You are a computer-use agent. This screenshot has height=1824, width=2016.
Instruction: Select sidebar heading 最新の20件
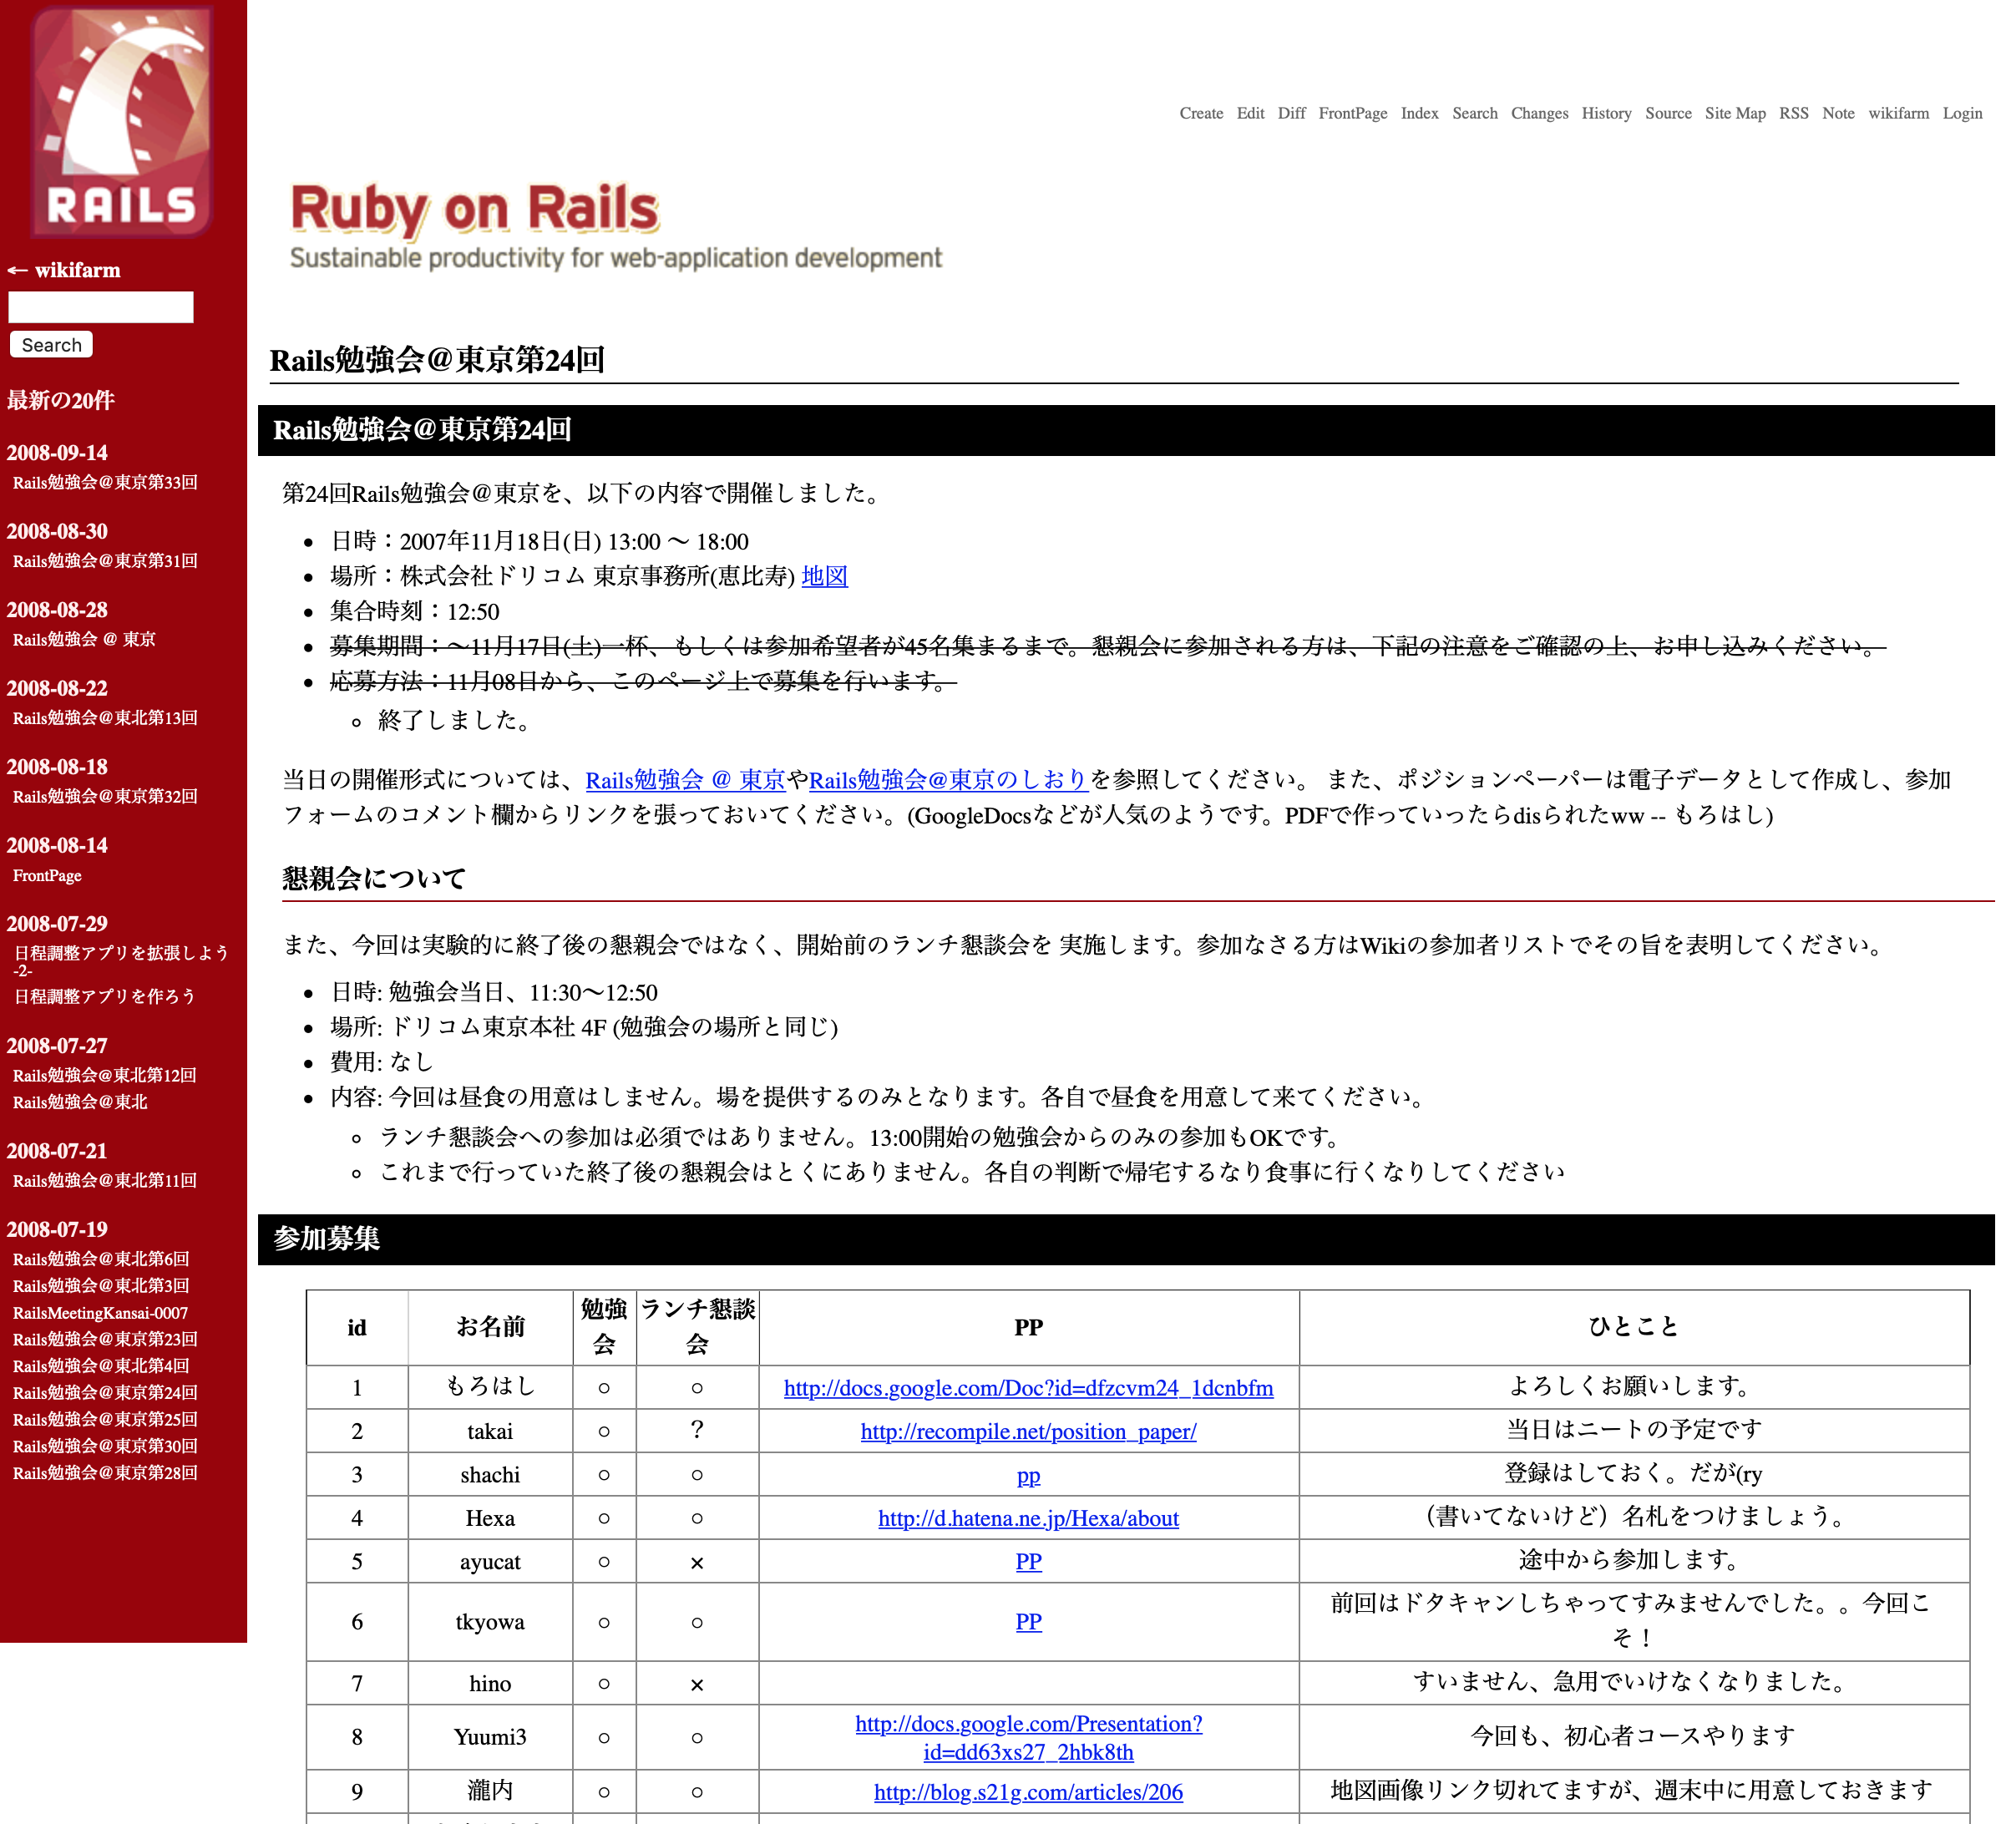click(x=61, y=400)
